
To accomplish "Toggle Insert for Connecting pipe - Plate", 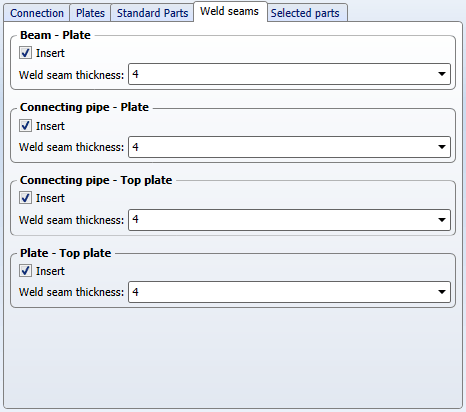I will (25, 126).
